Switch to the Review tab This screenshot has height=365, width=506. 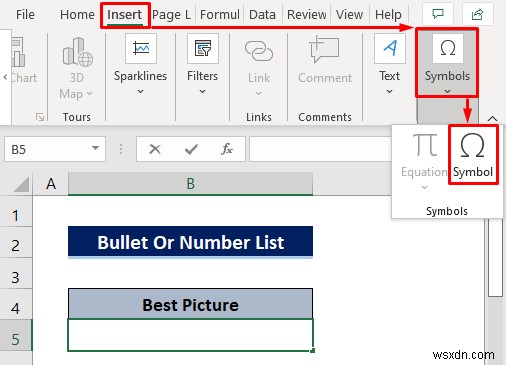click(306, 15)
